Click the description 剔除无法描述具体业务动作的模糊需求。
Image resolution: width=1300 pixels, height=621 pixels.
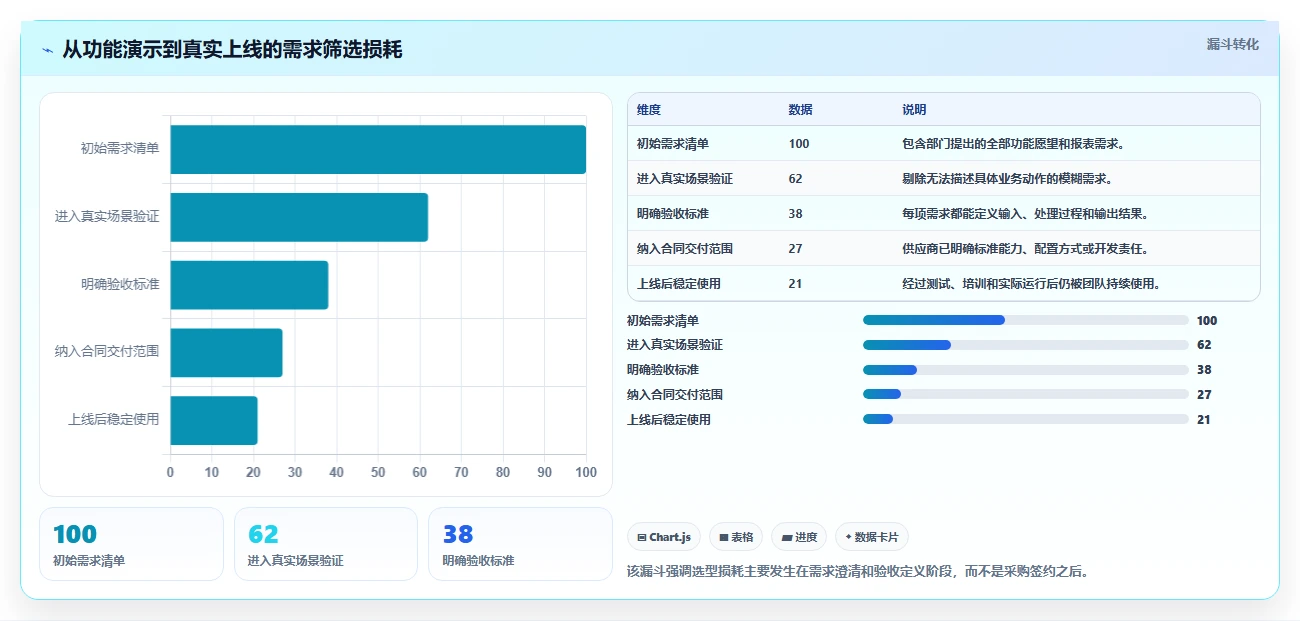1008,179
